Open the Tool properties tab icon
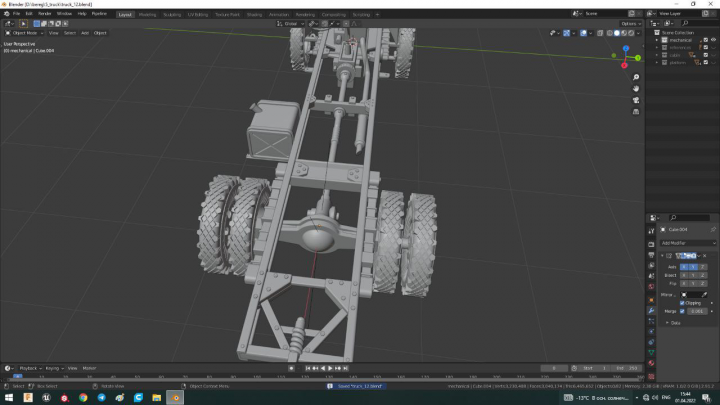720x405 pixels. (651, 231)
